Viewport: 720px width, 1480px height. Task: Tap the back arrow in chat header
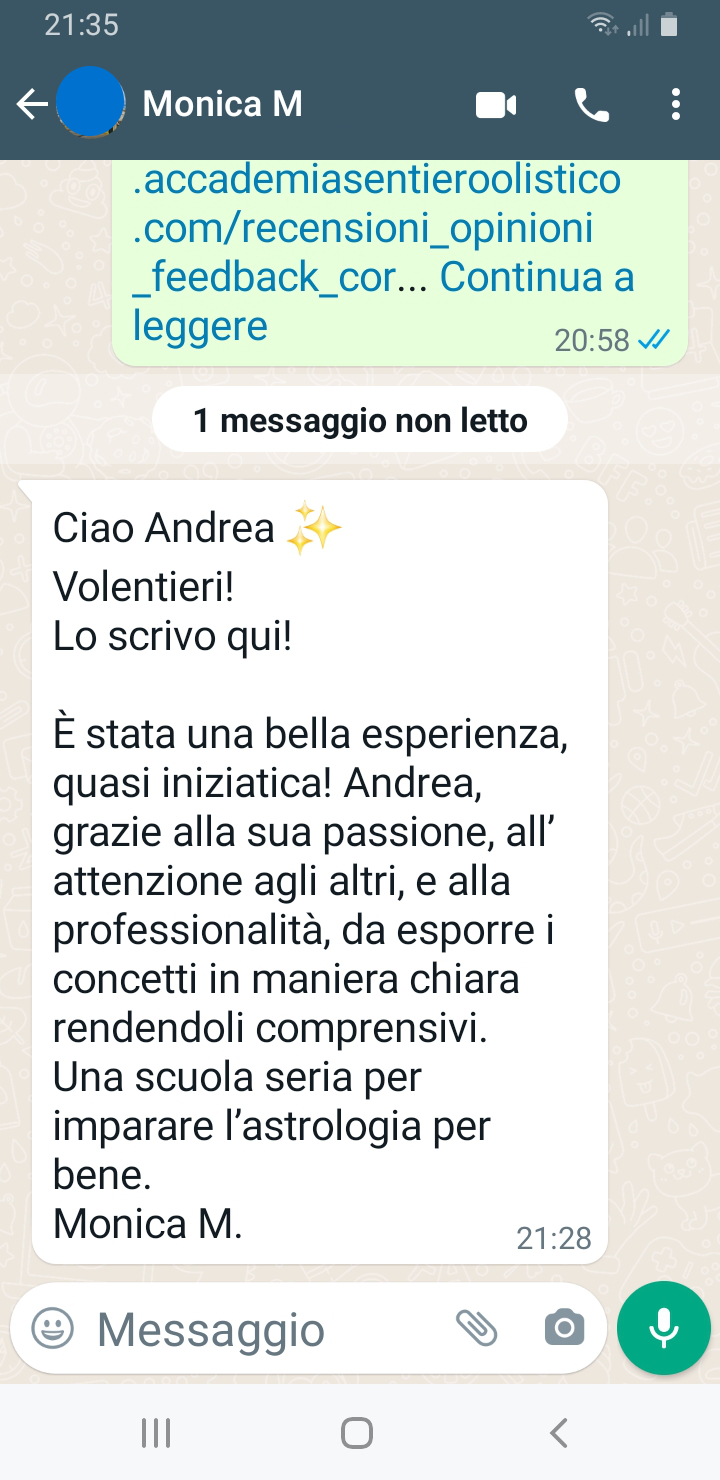coord(32,104)
